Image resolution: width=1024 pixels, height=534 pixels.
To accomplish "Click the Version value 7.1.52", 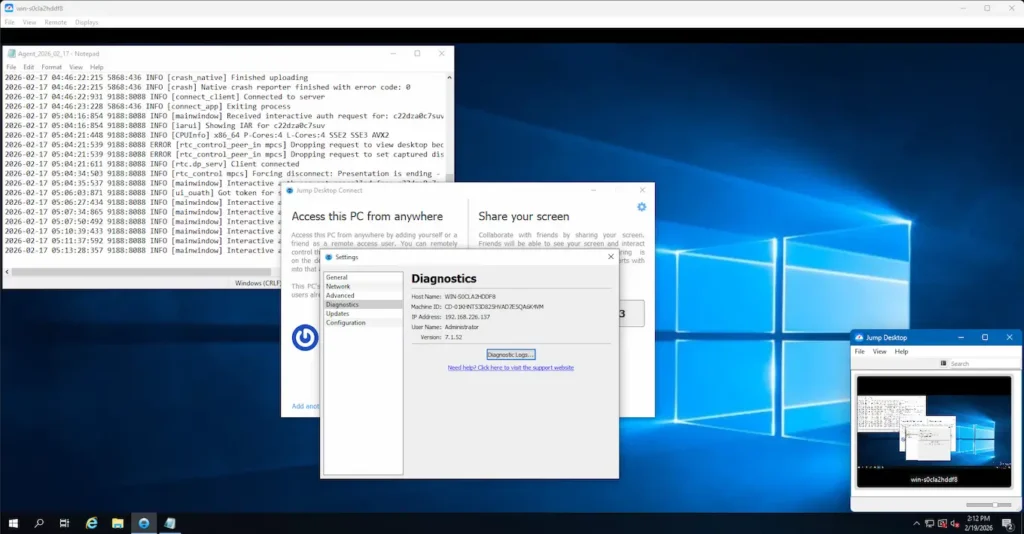I will pyautogui.click(x=453, y=338).
